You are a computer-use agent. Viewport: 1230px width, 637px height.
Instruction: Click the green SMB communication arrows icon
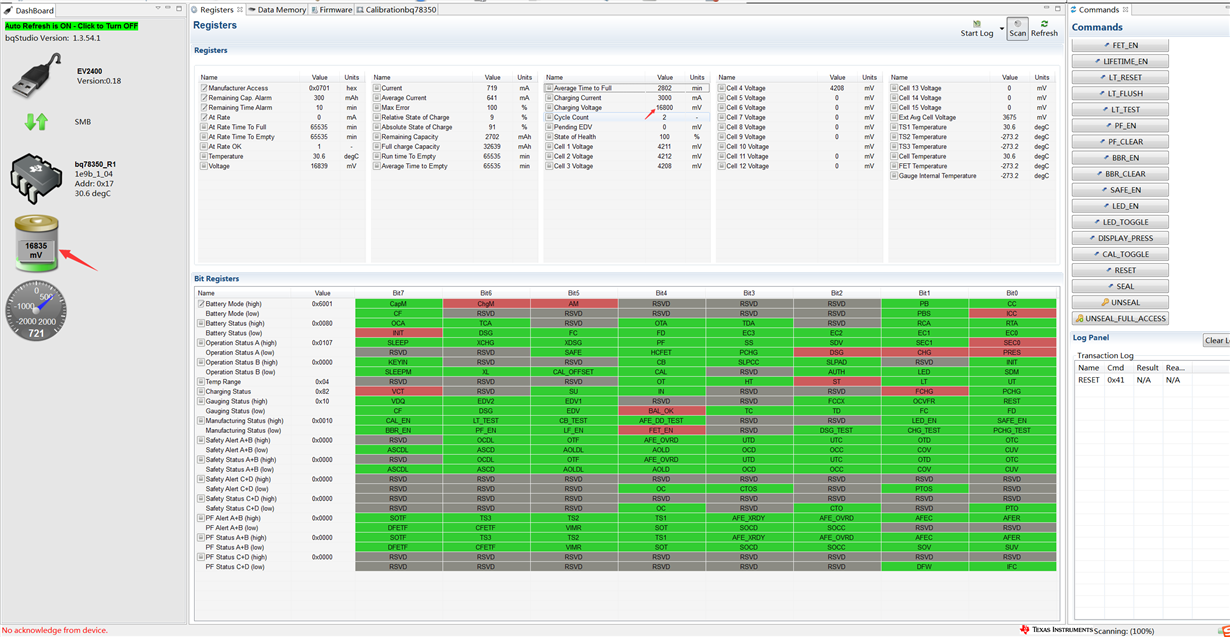pos(36,122)
